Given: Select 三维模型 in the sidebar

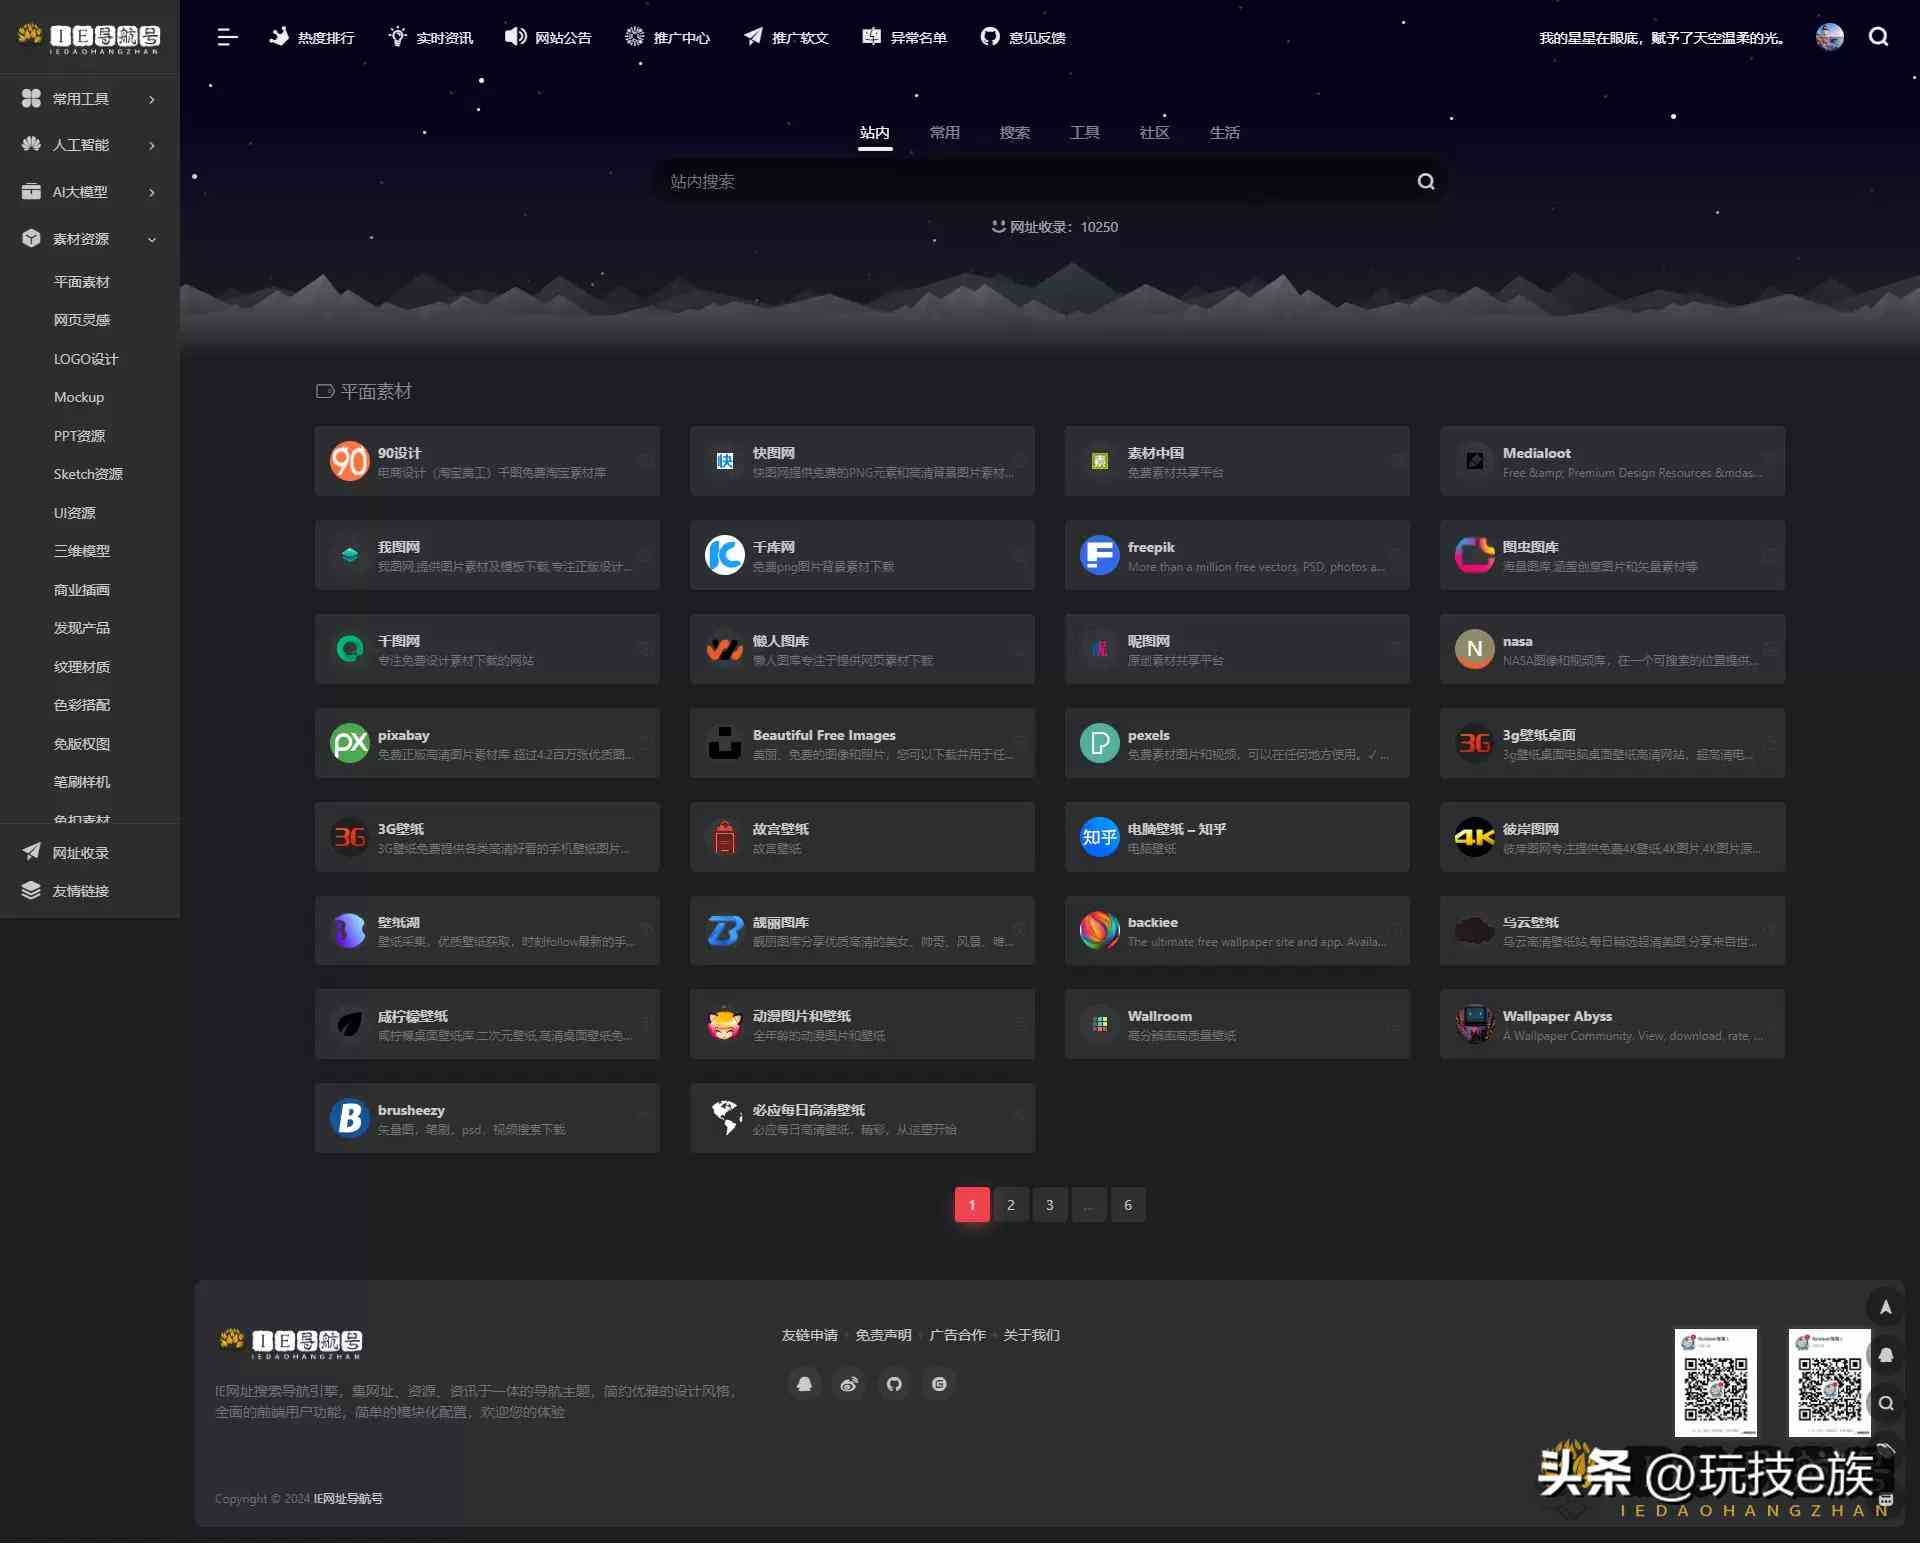Looking at the screenshot, I should (x=82, y=551).
